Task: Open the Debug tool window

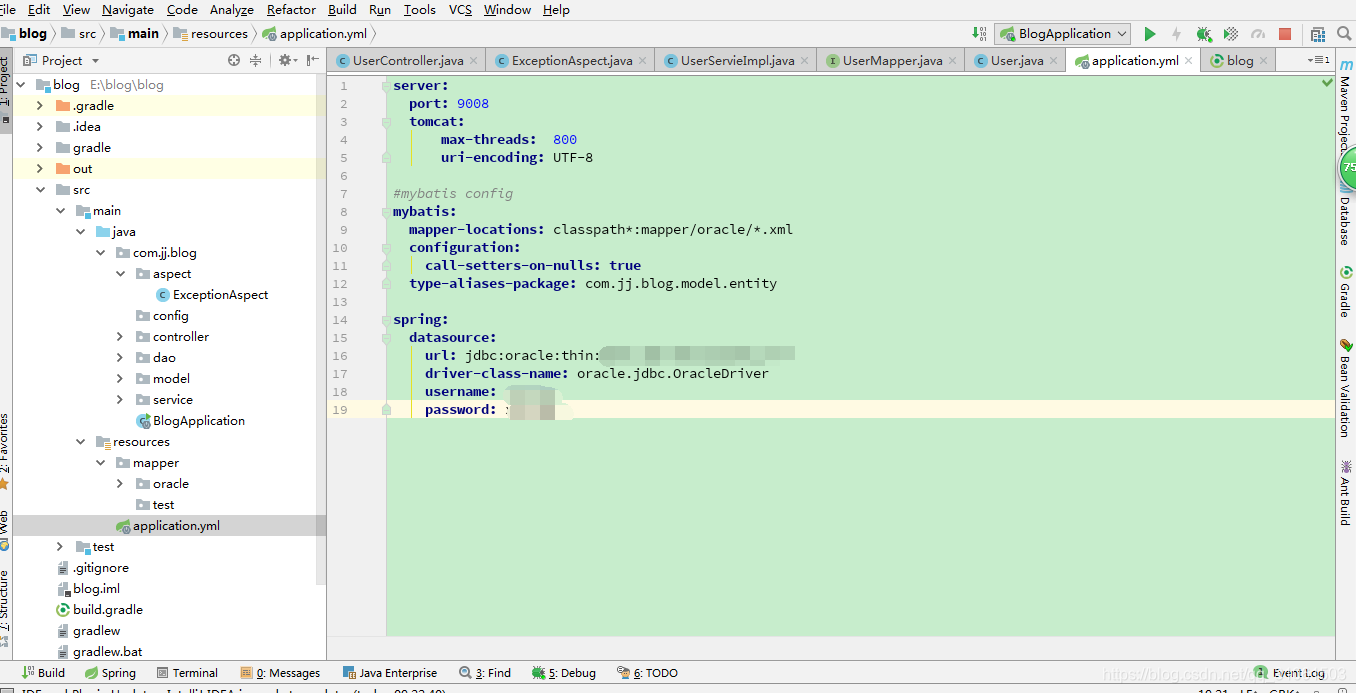Action: tap(564, 673)
